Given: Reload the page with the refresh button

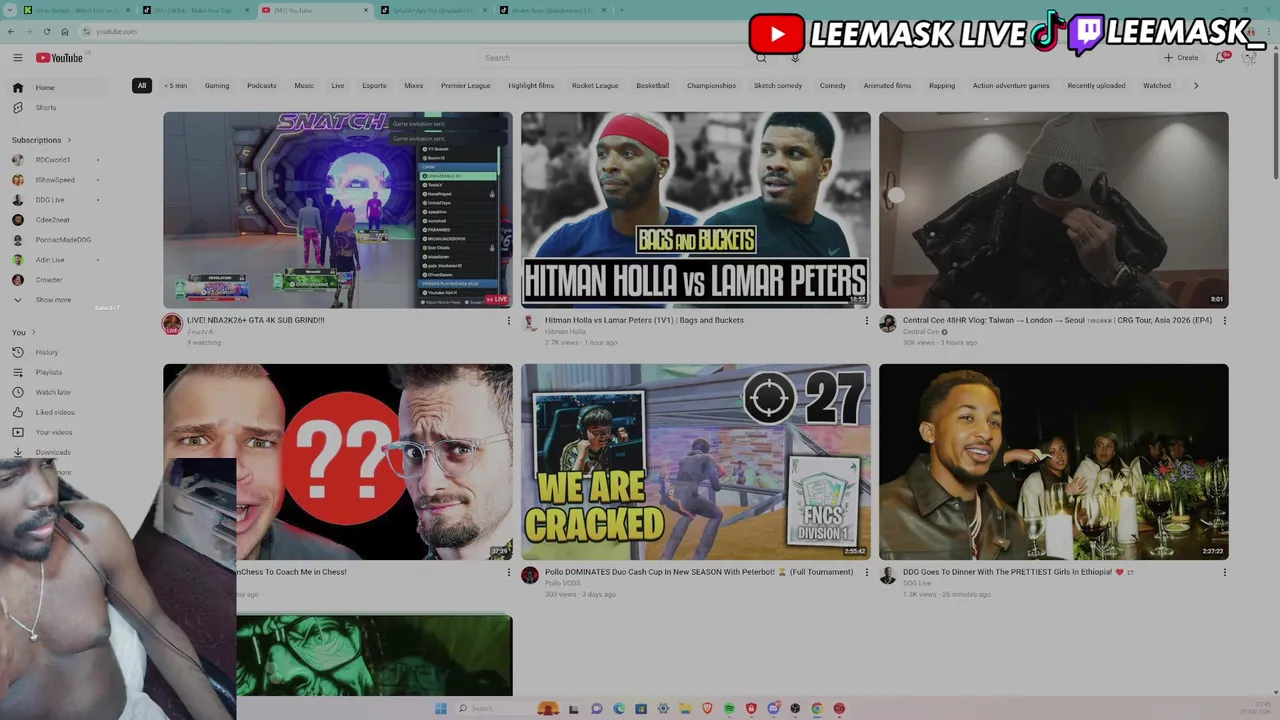Looking at the screenshot, I should click(x=46, y=31).
